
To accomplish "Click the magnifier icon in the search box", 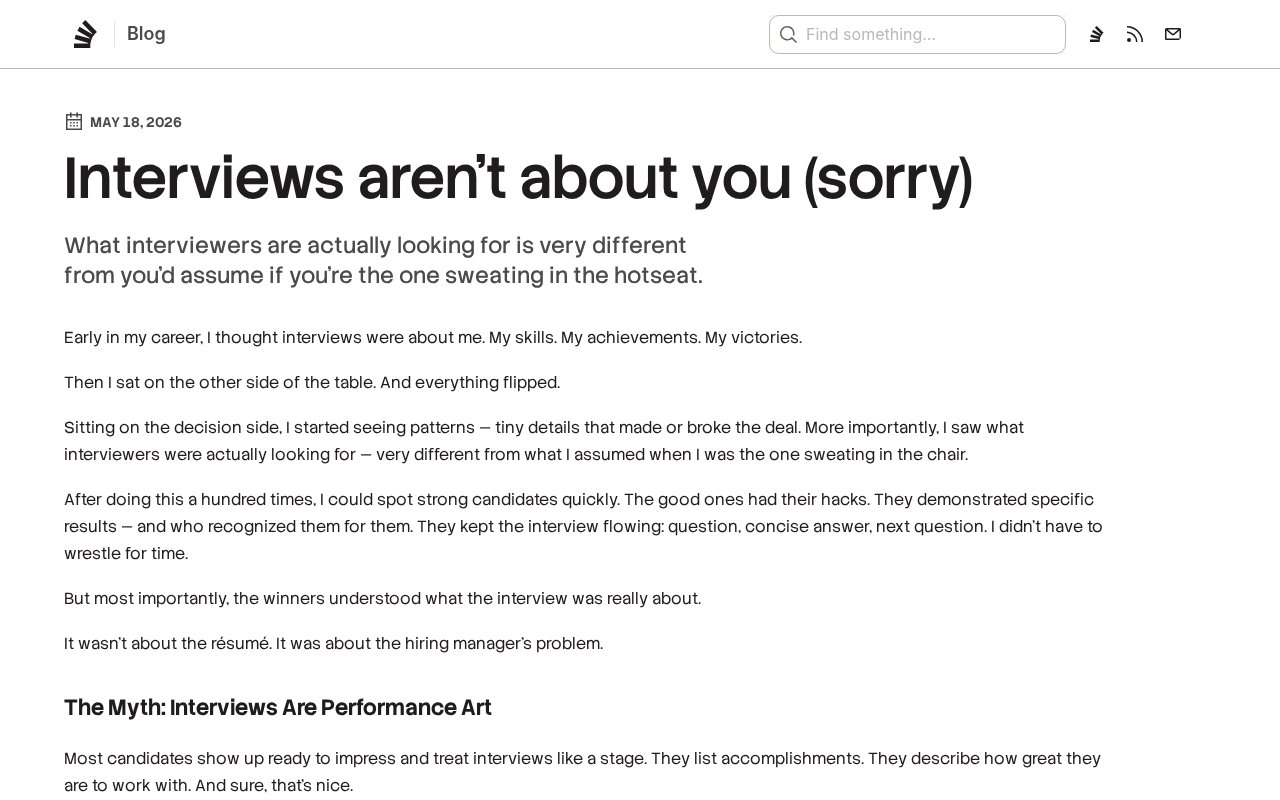I will (x=788, y=35).
